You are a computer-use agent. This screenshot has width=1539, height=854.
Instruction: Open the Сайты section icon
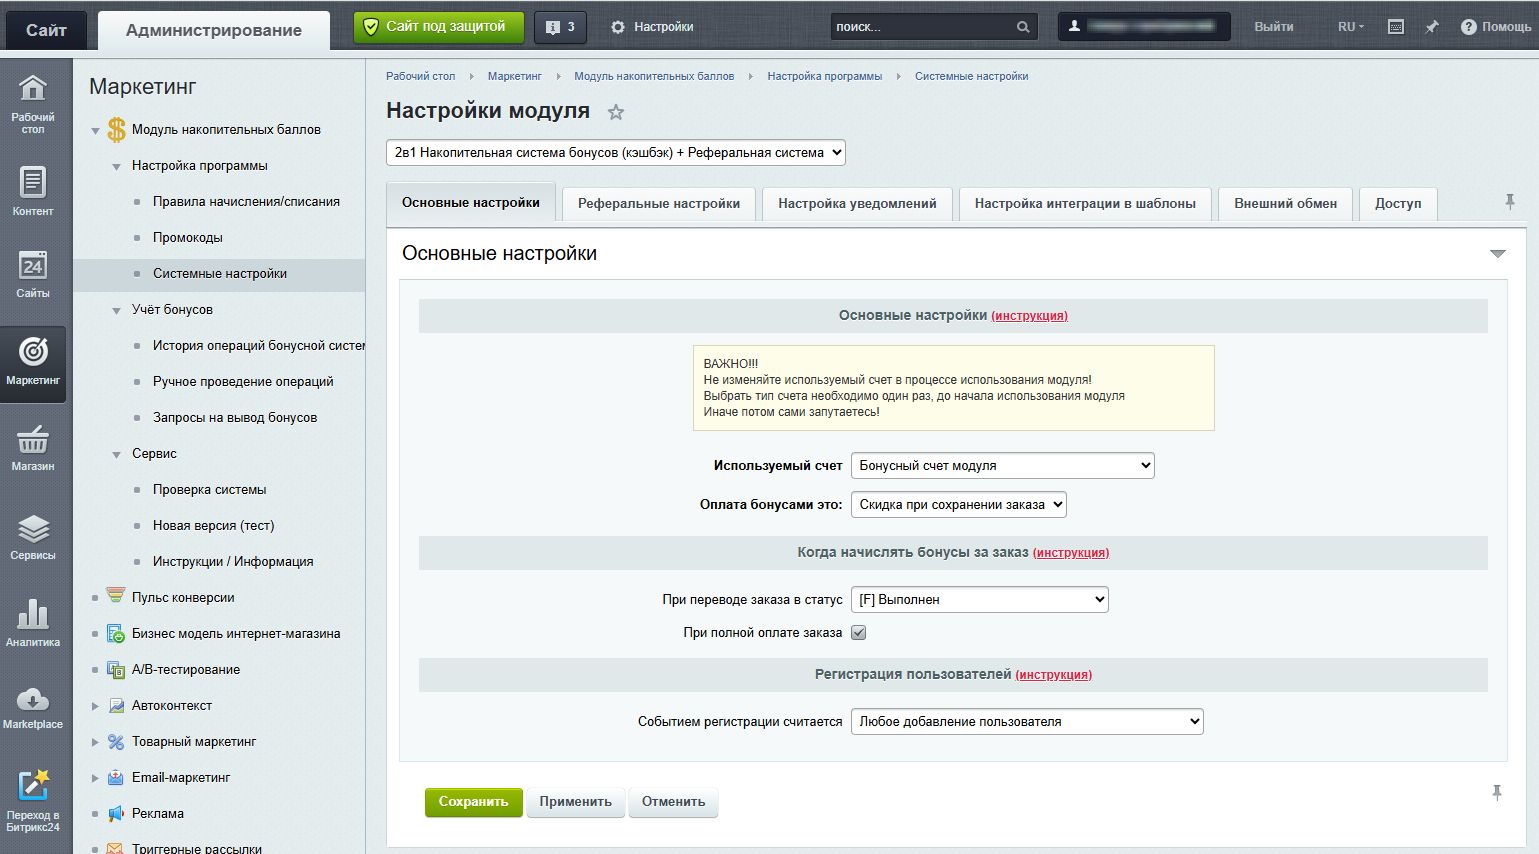point(33,275)
